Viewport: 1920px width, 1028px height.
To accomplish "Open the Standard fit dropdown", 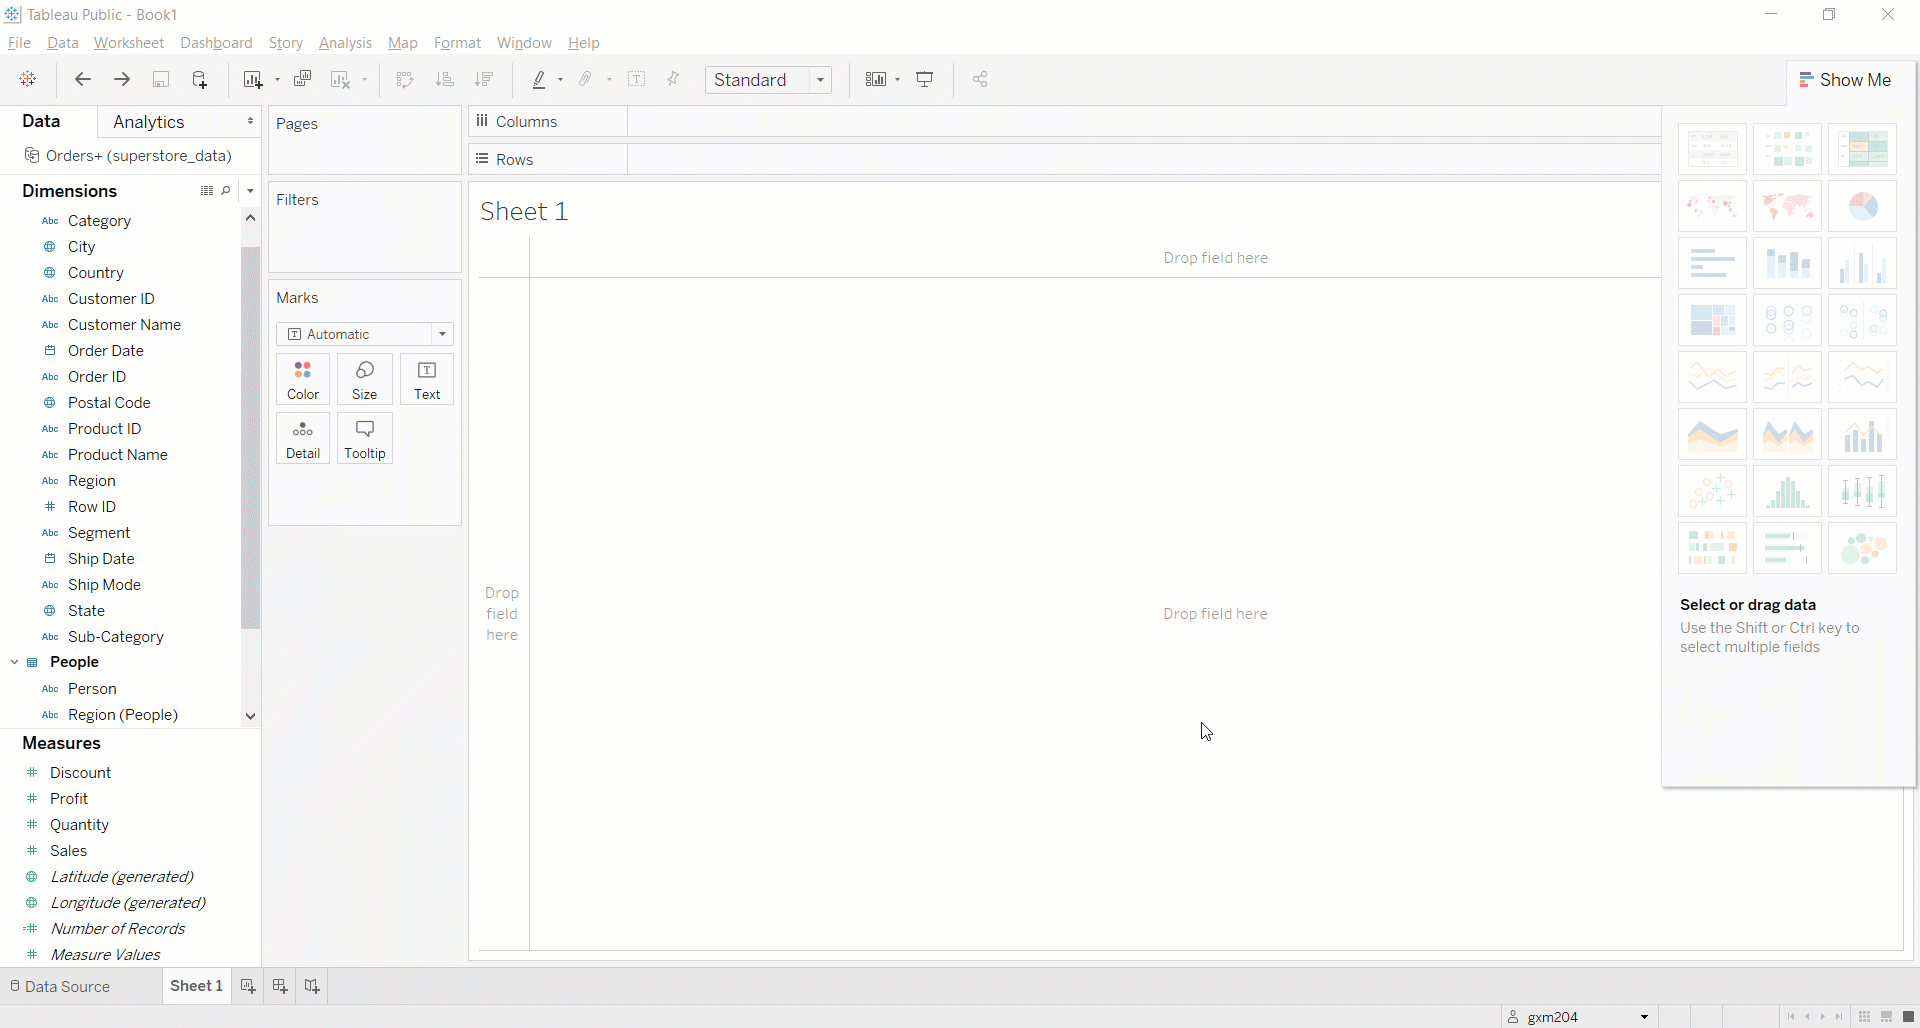I will [768, 80].
